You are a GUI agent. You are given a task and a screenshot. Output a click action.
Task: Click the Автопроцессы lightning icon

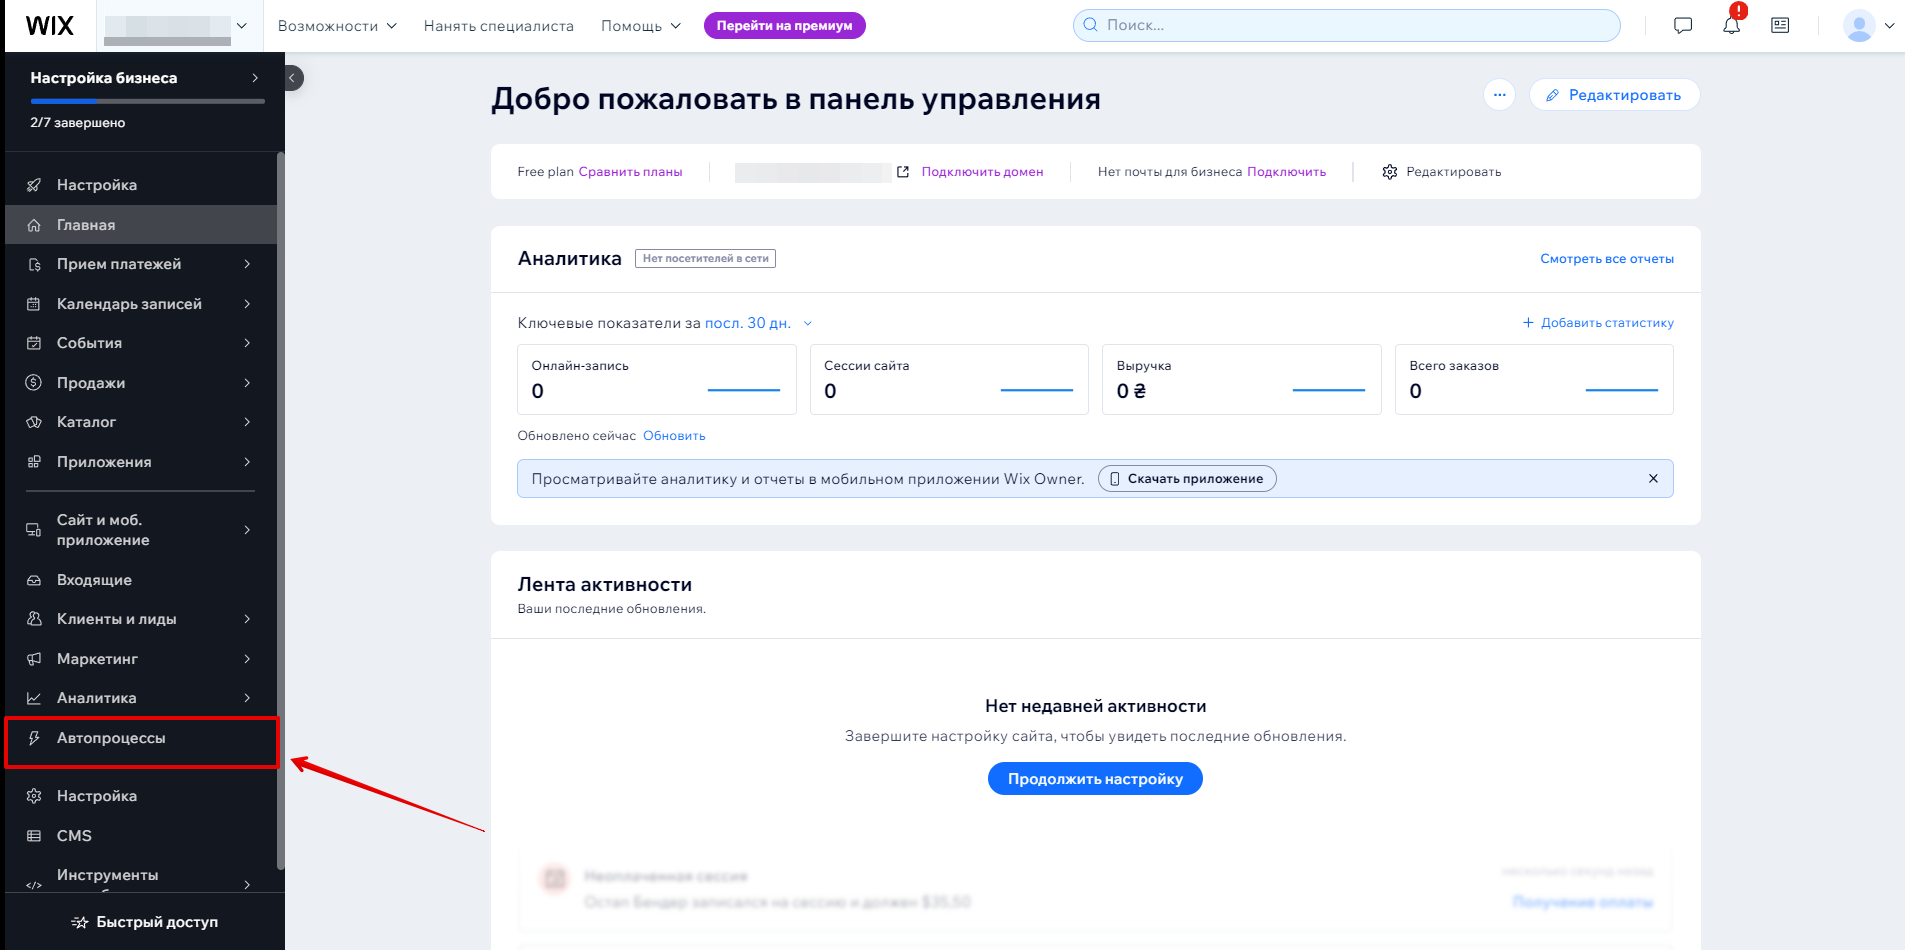click(x=34, y=738)
